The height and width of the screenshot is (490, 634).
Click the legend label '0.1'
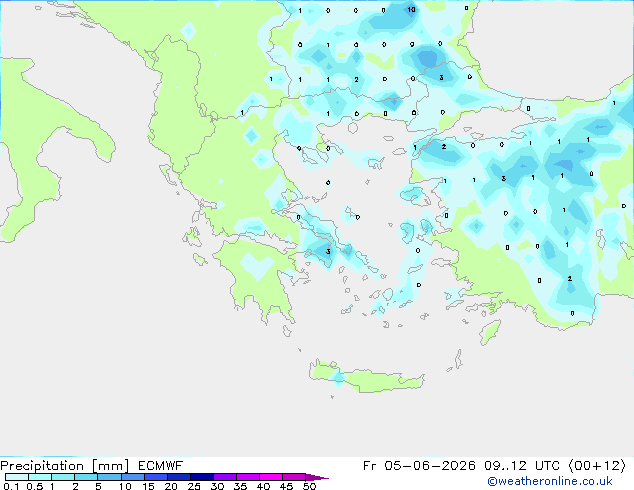(x=11, y=486)
